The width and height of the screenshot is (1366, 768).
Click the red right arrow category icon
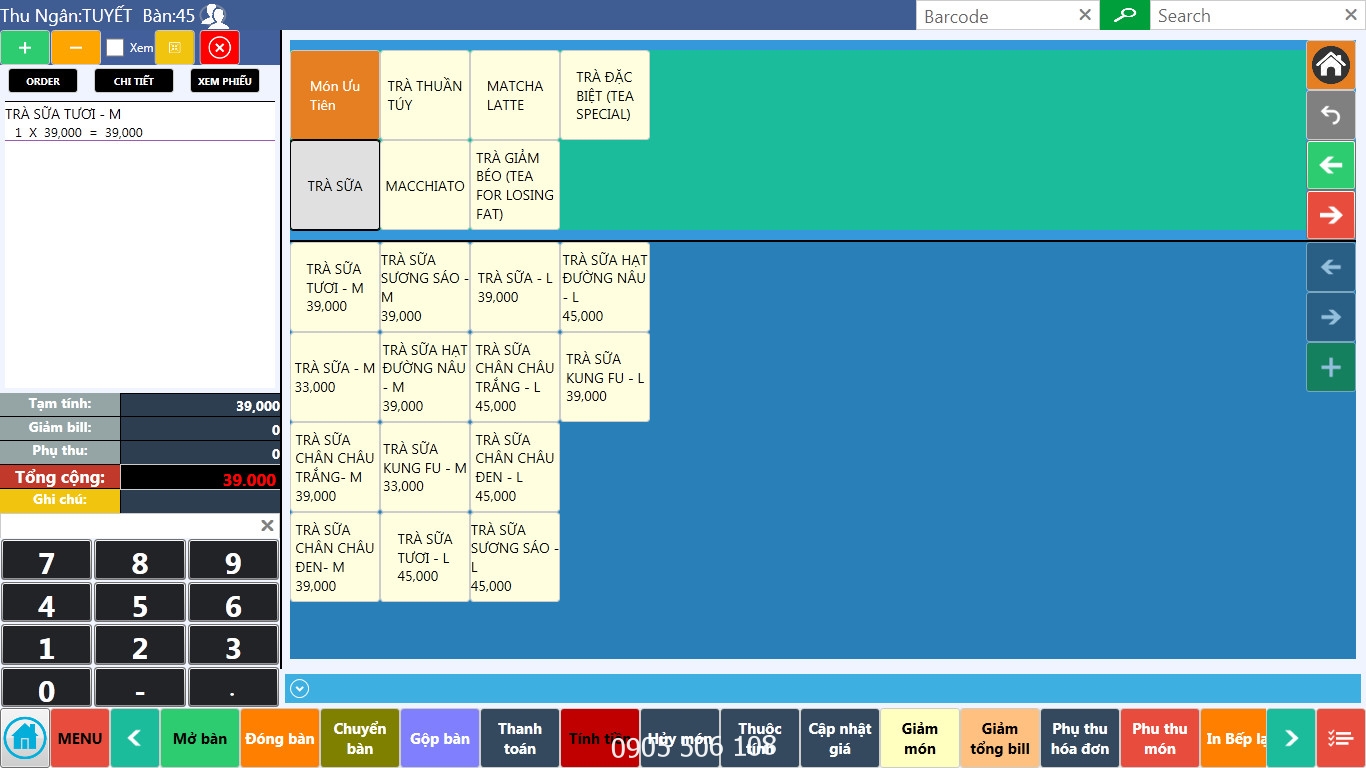(x=1331, y=215)
